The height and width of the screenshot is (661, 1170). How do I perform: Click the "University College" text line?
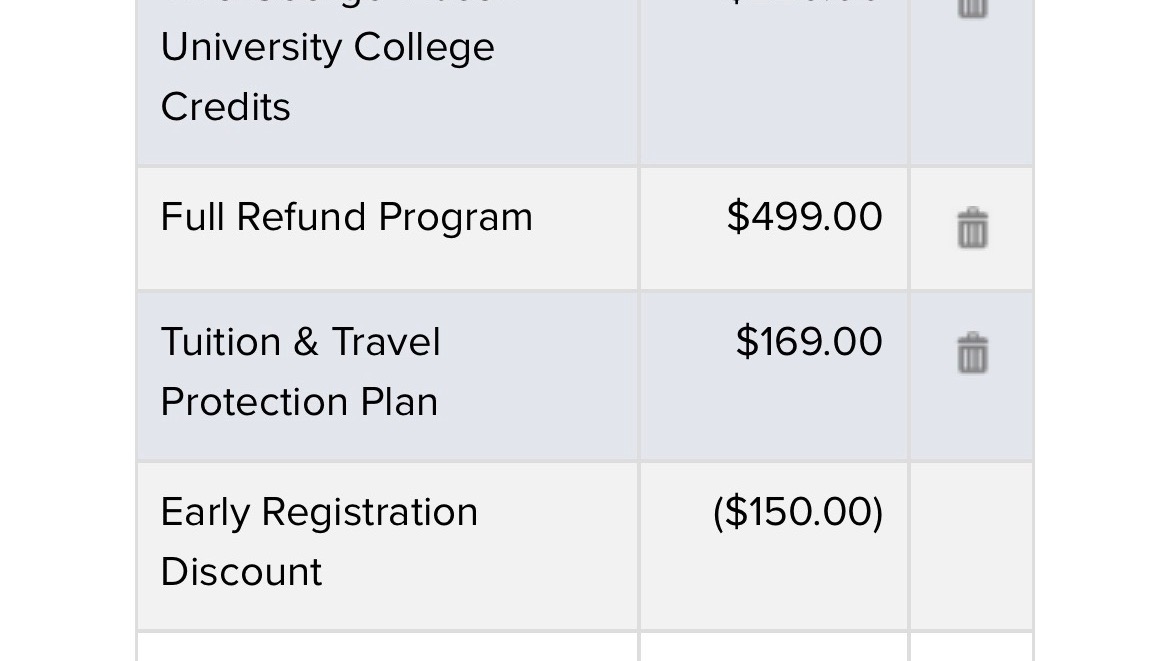click(x=327, y=47)
